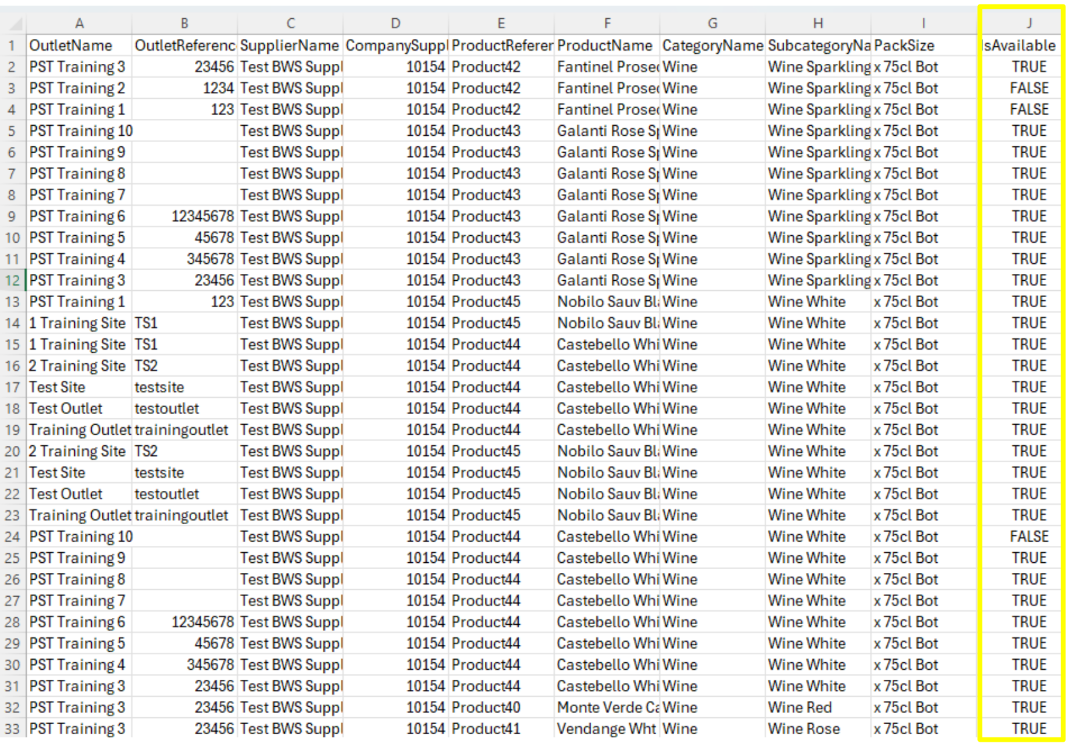This screenshot has height=745, width=1071.
Task: Click the Monte Verde product name cell
Action: (x=606, y=707)
